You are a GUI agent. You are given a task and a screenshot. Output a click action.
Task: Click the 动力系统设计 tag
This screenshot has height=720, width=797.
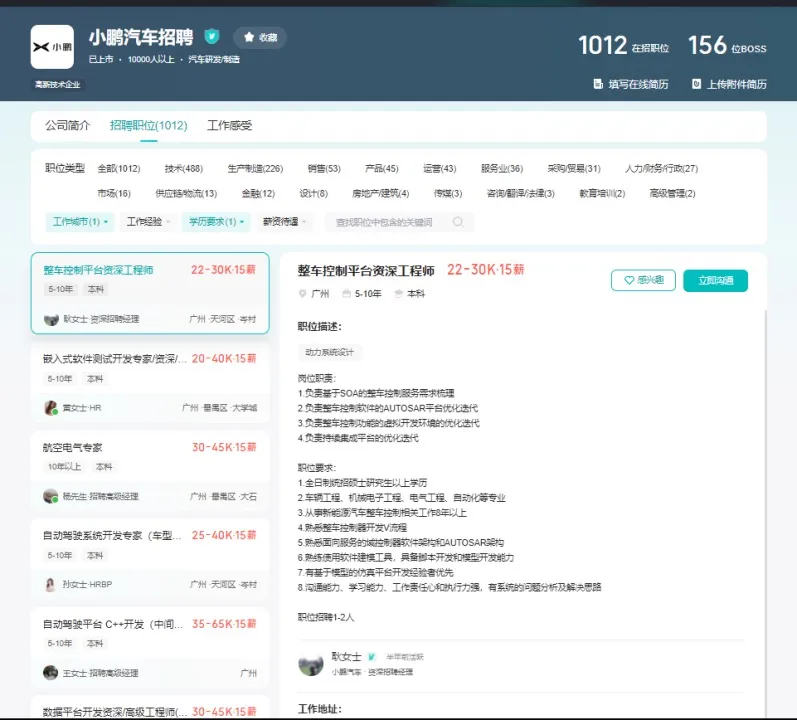329,352
